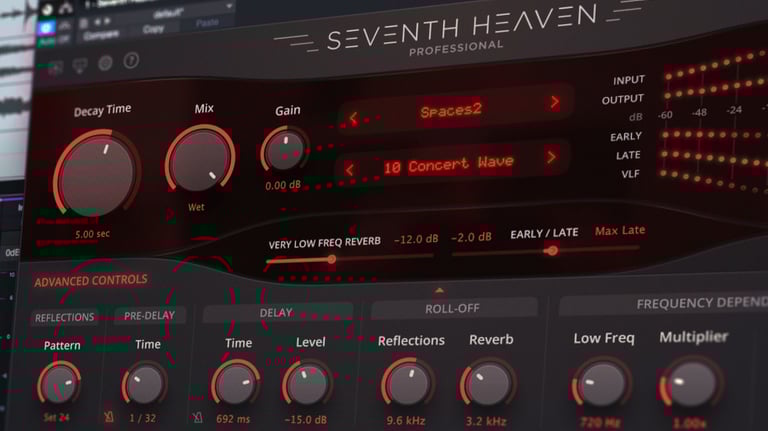This screenshot has width=768, height=431.
Task: Click the -2.0 dB value
Action: [471, 237]
